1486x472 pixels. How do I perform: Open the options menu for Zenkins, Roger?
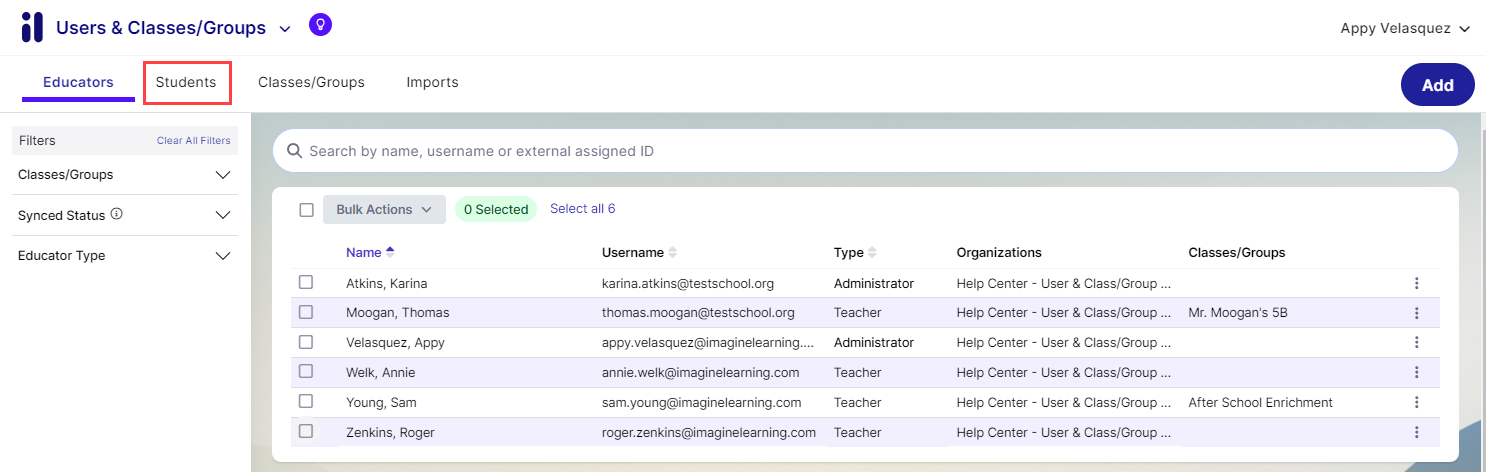[1416, 433]
